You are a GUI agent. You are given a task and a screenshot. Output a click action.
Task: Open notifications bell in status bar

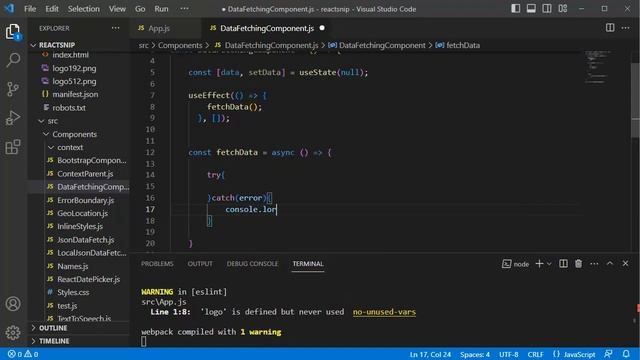coord(626,354)
